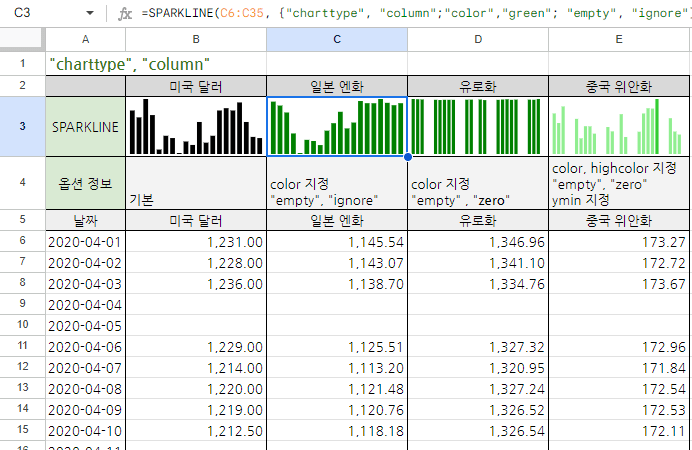Select the light green 중국 위안화 sparkline
The width and height of the screenshot is (692, 450).
(x=619, y=126)
